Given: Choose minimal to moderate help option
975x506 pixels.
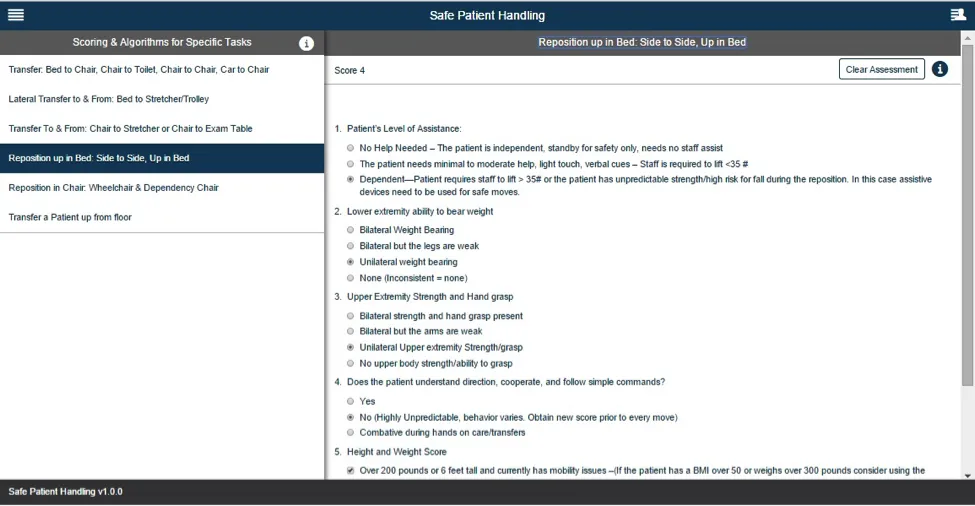Looking at the screenshot, I should [351, 164].
